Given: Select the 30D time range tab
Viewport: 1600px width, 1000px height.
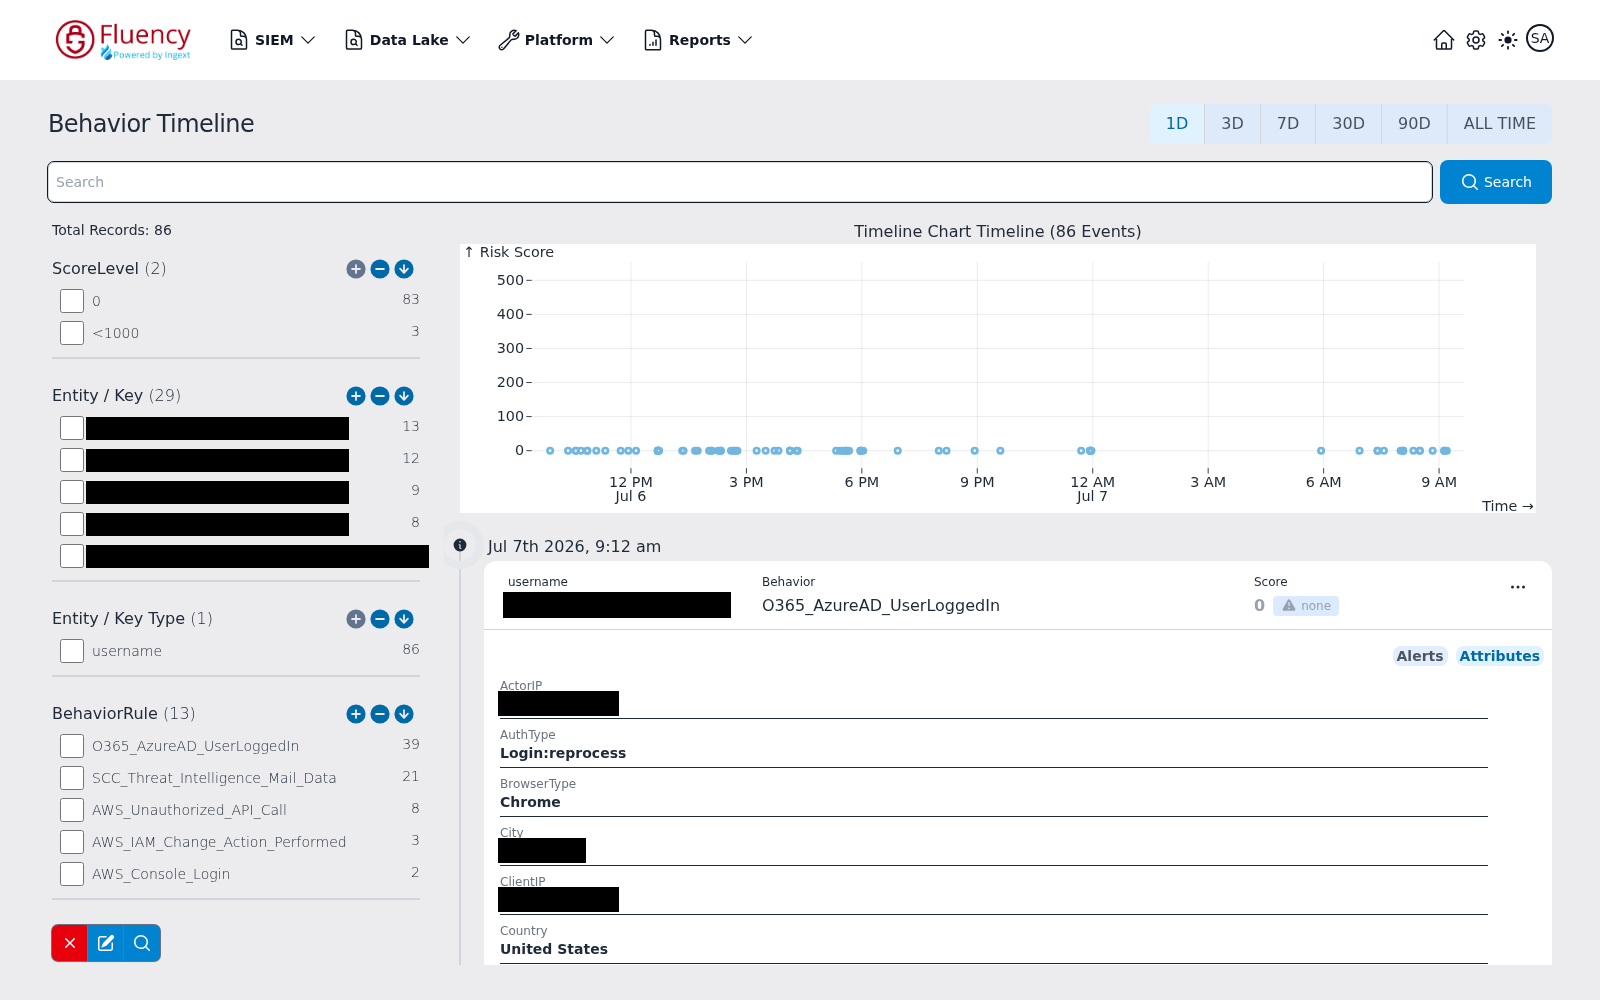Looking at the screenshot, I should coord(1348,124).
